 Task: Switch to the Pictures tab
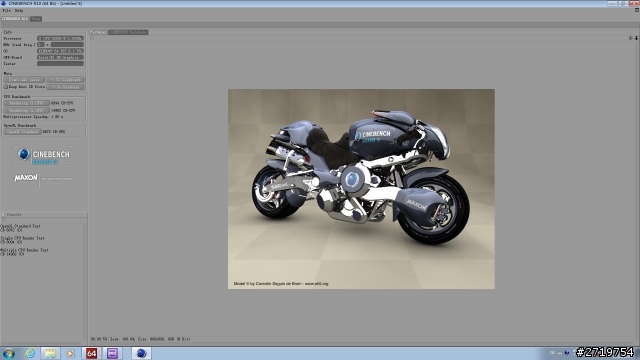98,32
